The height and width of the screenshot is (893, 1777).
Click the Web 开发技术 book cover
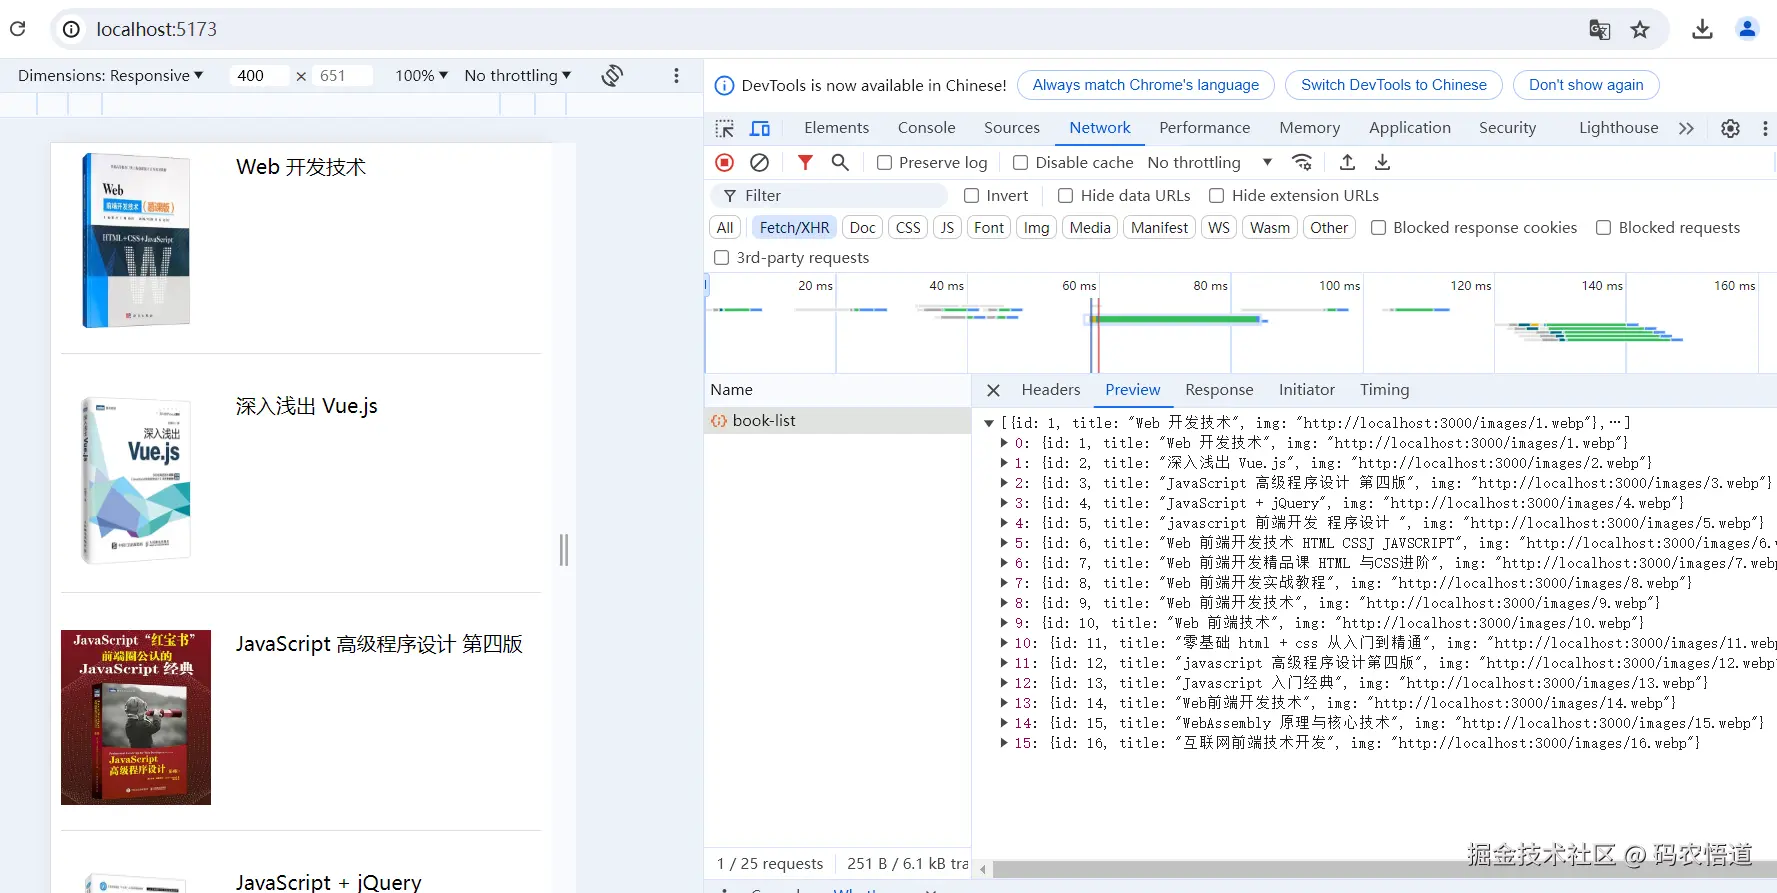136,240
